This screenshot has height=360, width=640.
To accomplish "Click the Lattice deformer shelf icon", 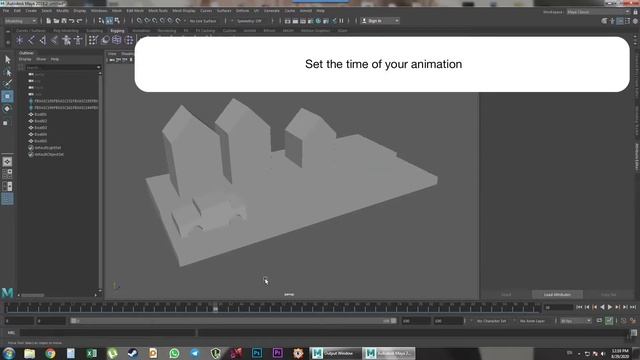I will [x=117, y=40].
